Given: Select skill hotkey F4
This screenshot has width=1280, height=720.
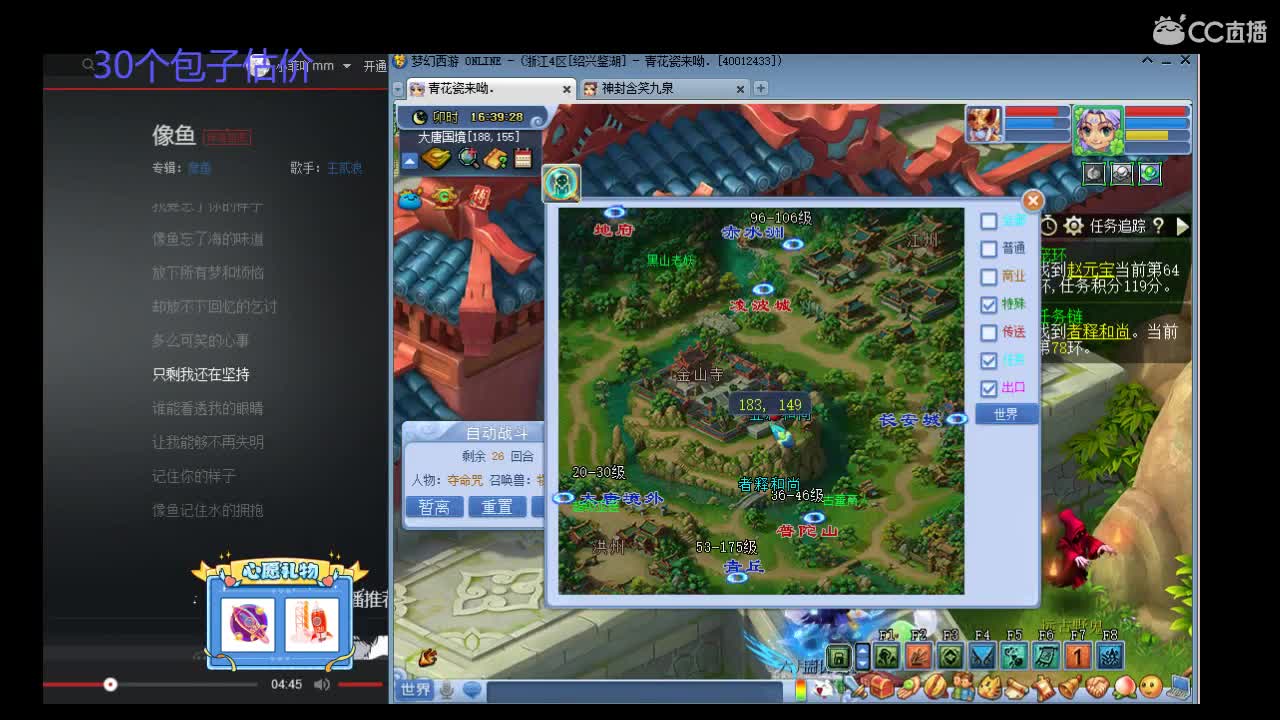Looking at the screenshot, I should click(982, 656).
